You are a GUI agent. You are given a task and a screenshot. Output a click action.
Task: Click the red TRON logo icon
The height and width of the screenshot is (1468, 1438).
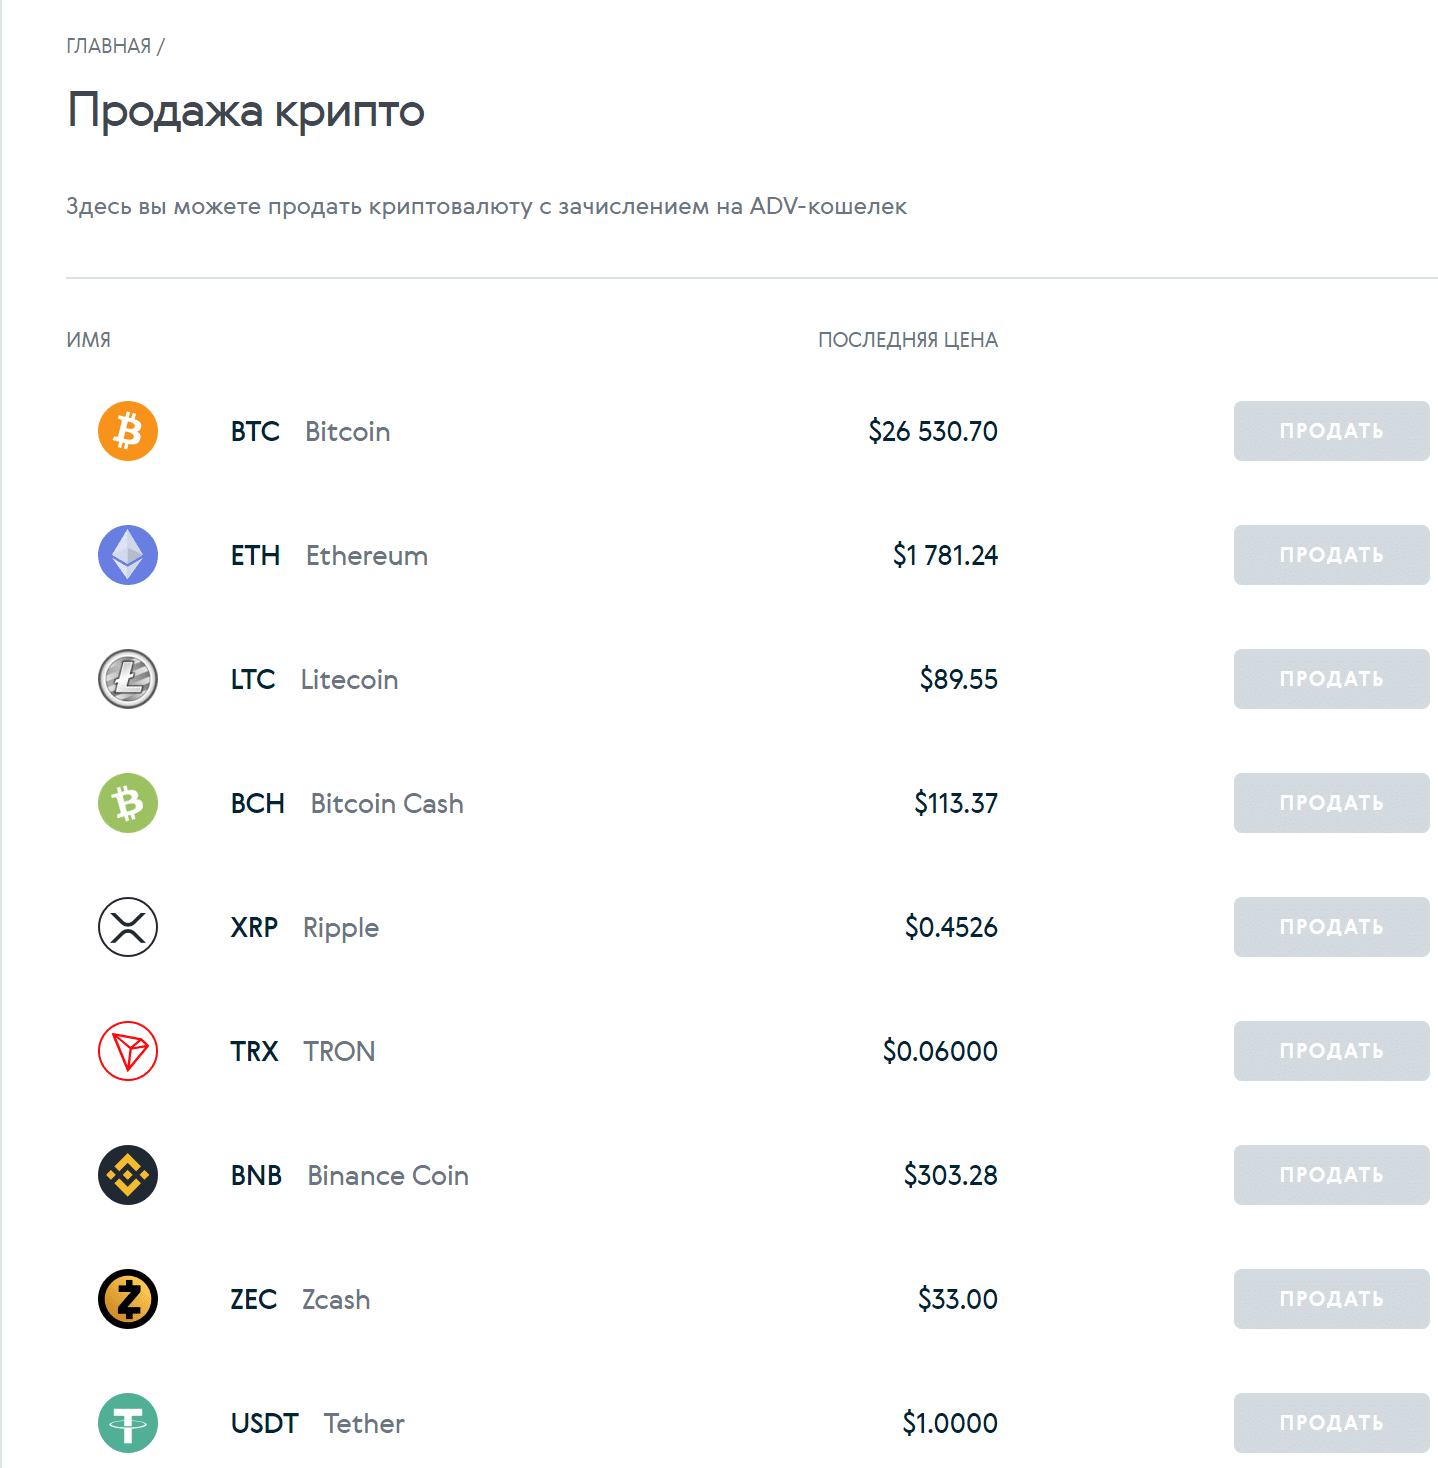128,1051
